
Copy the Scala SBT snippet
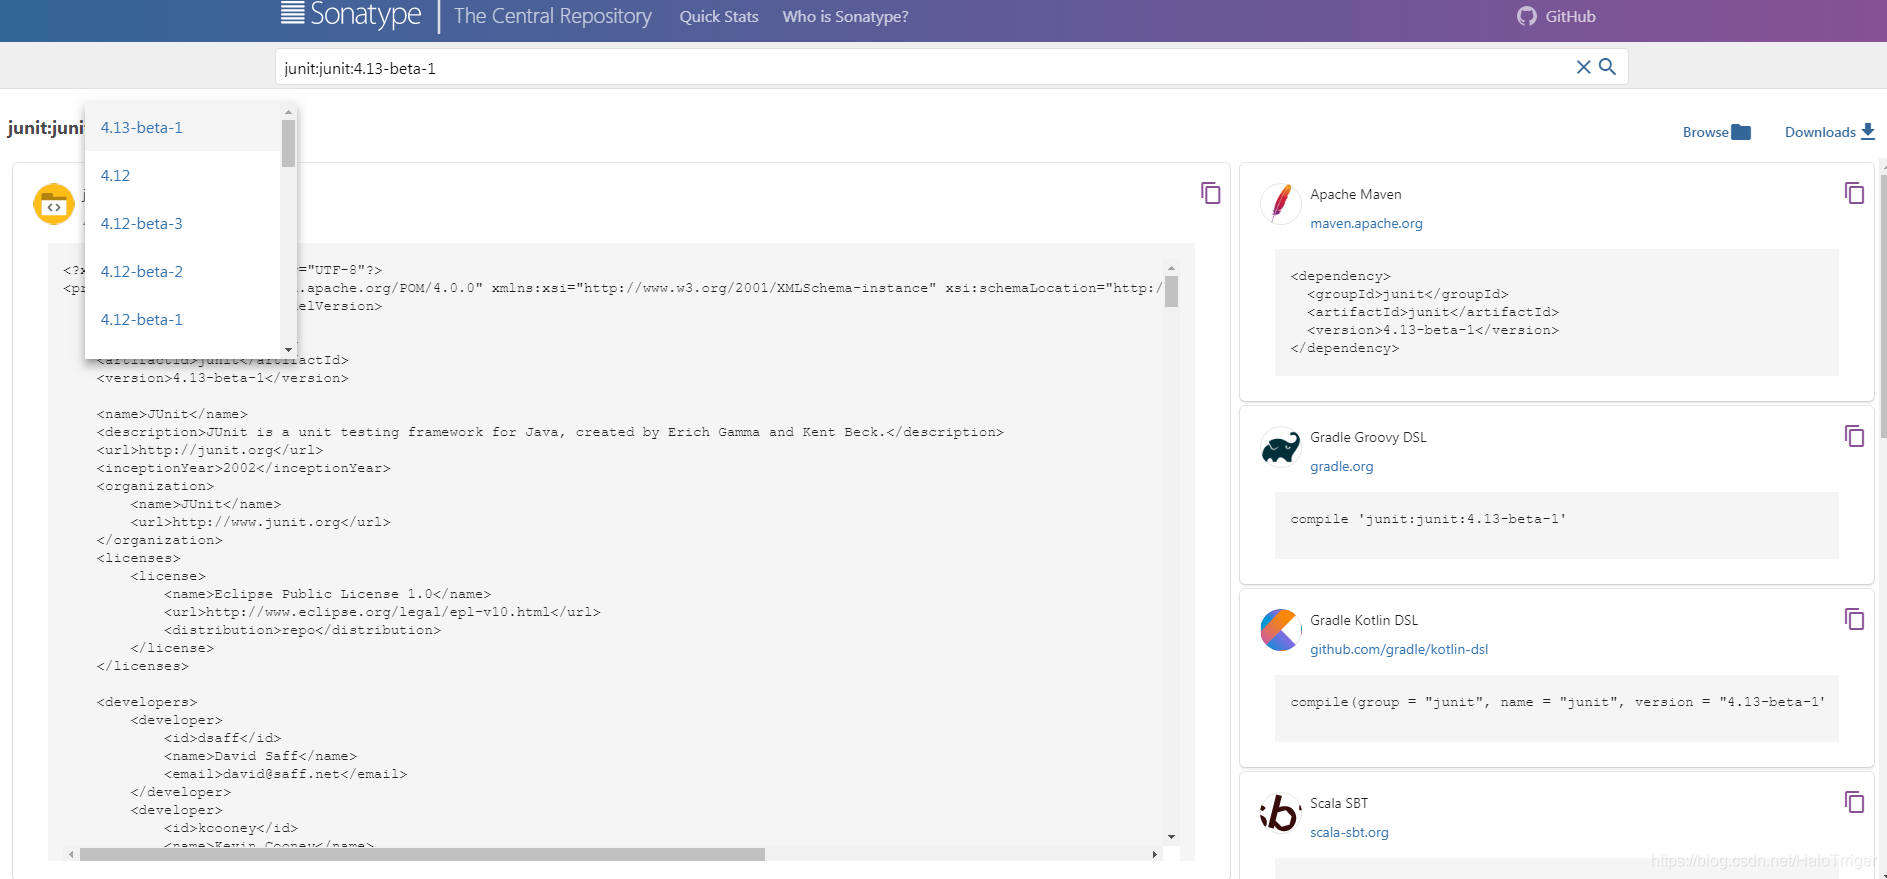tap(1854, 802)
